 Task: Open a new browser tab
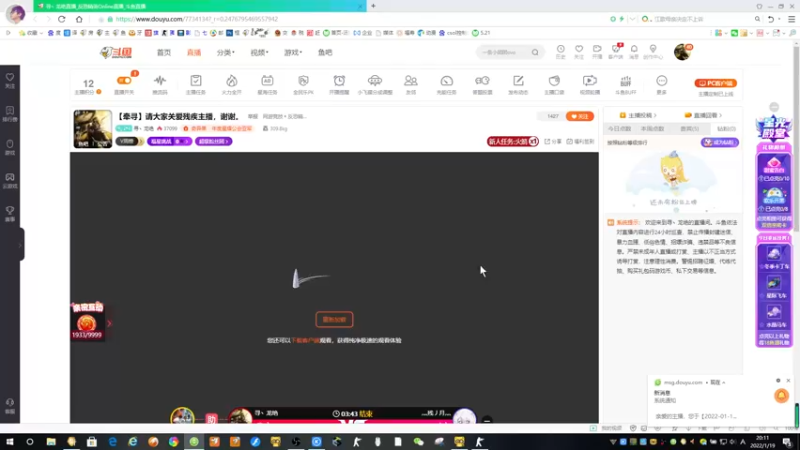[x=373, y=6]
